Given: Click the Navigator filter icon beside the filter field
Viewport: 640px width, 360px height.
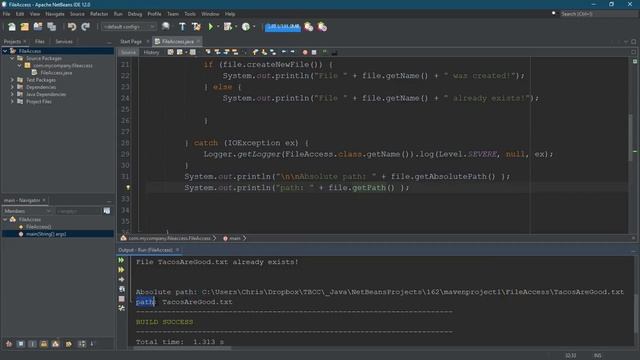Looking at the screenshot, I should 107,211.
